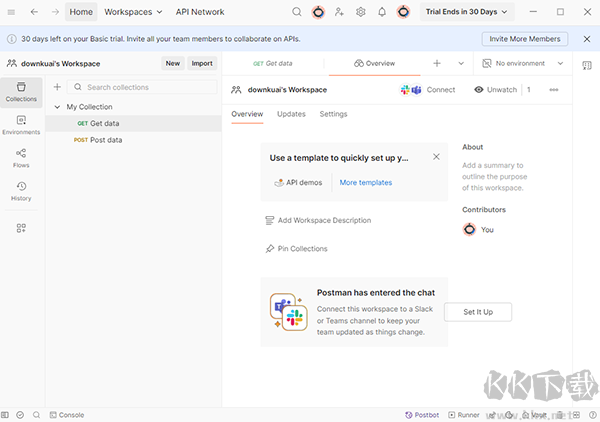The height and width of the screenshot is (422, 600).
Task: Open the Flows sidebar panel
Action: coord(21,157)
